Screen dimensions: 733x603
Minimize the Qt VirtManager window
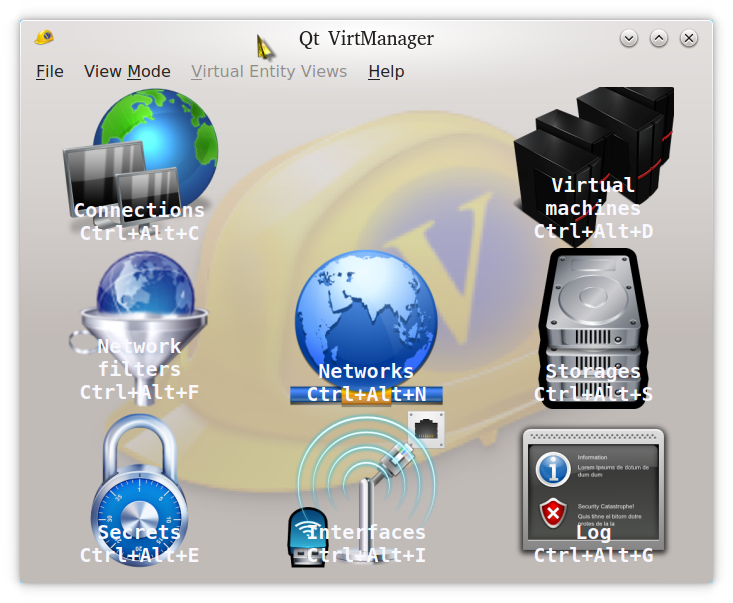(629, 38)
